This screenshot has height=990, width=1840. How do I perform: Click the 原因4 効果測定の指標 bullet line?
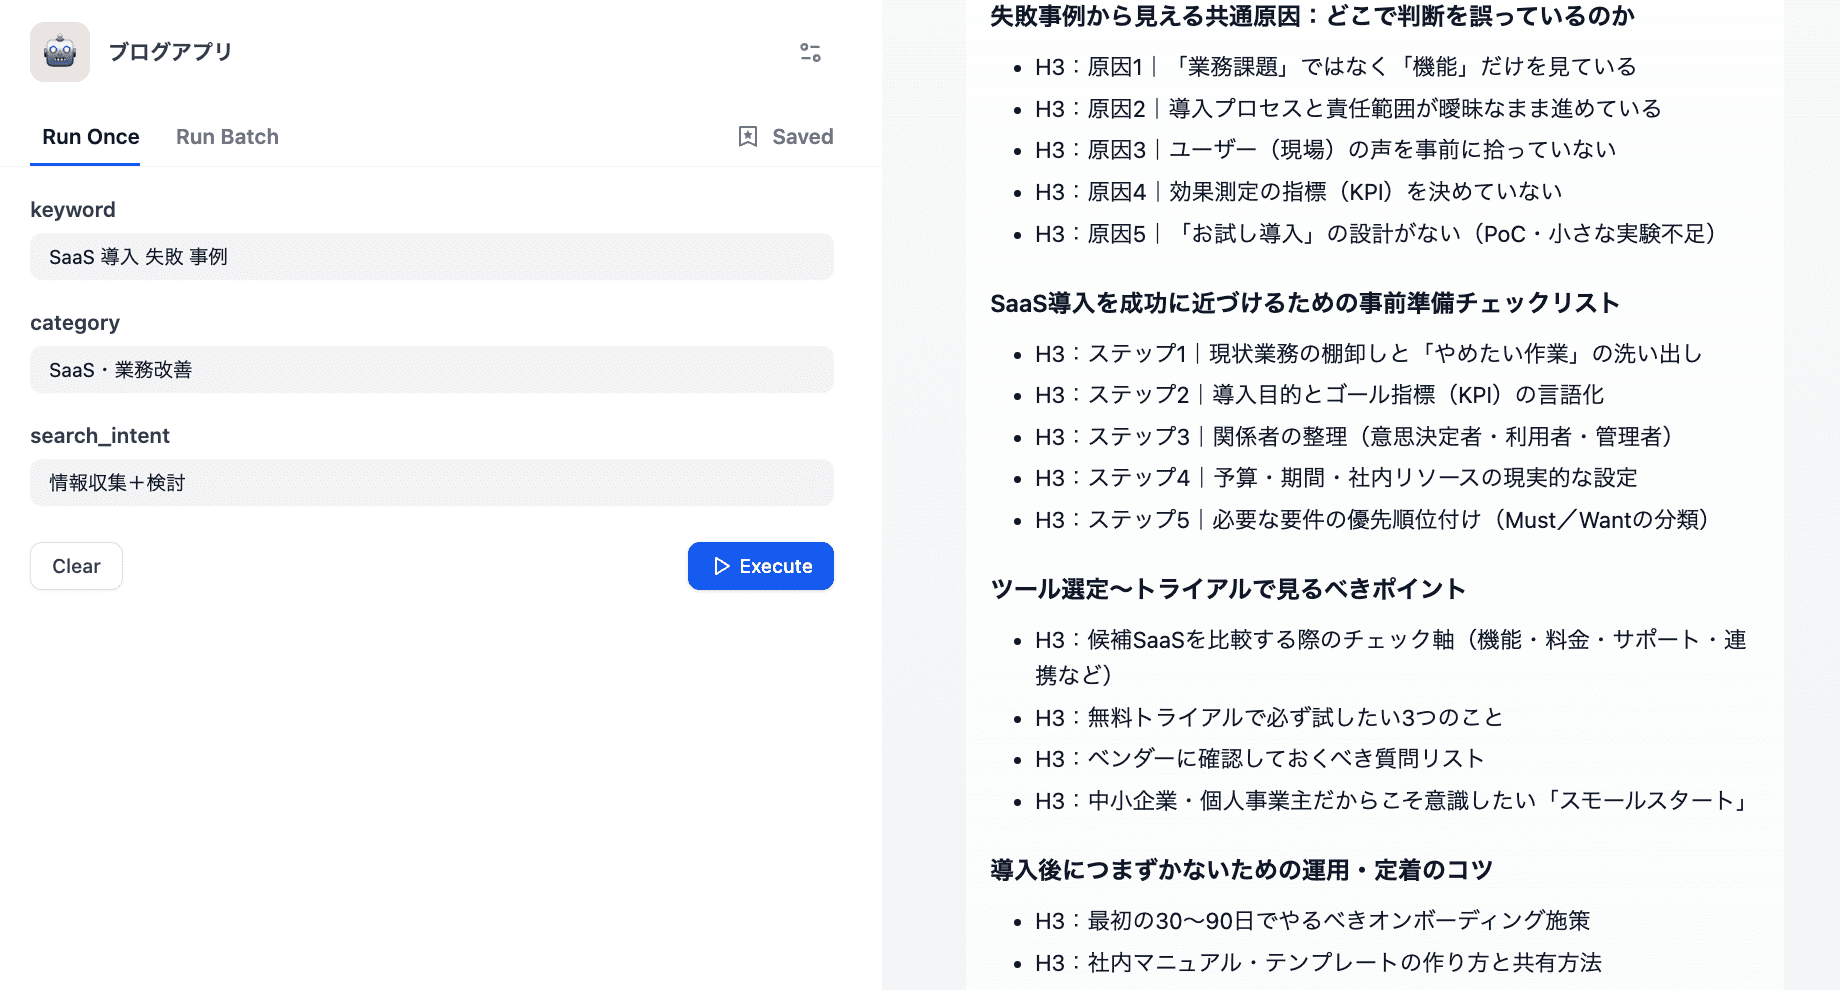click(x=1298, y=192)
